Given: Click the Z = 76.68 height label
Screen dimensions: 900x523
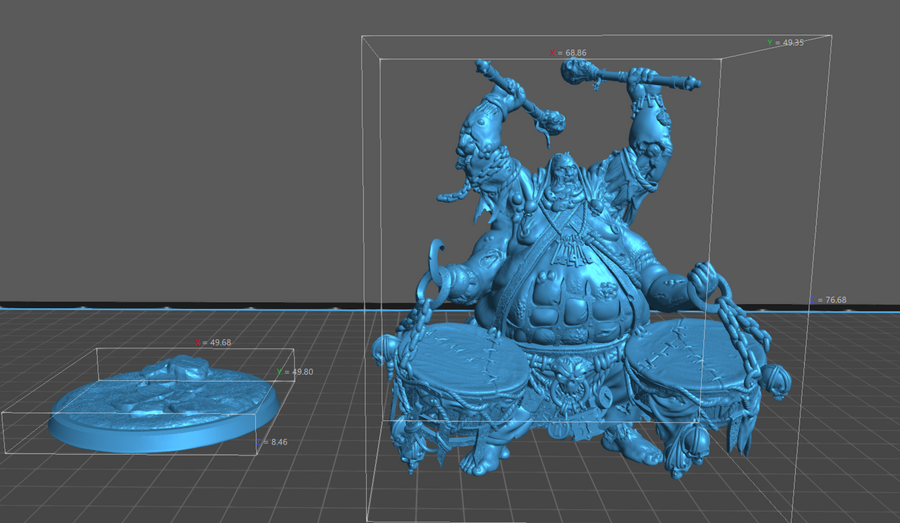Looking at the screenshot, I should 829,300.
